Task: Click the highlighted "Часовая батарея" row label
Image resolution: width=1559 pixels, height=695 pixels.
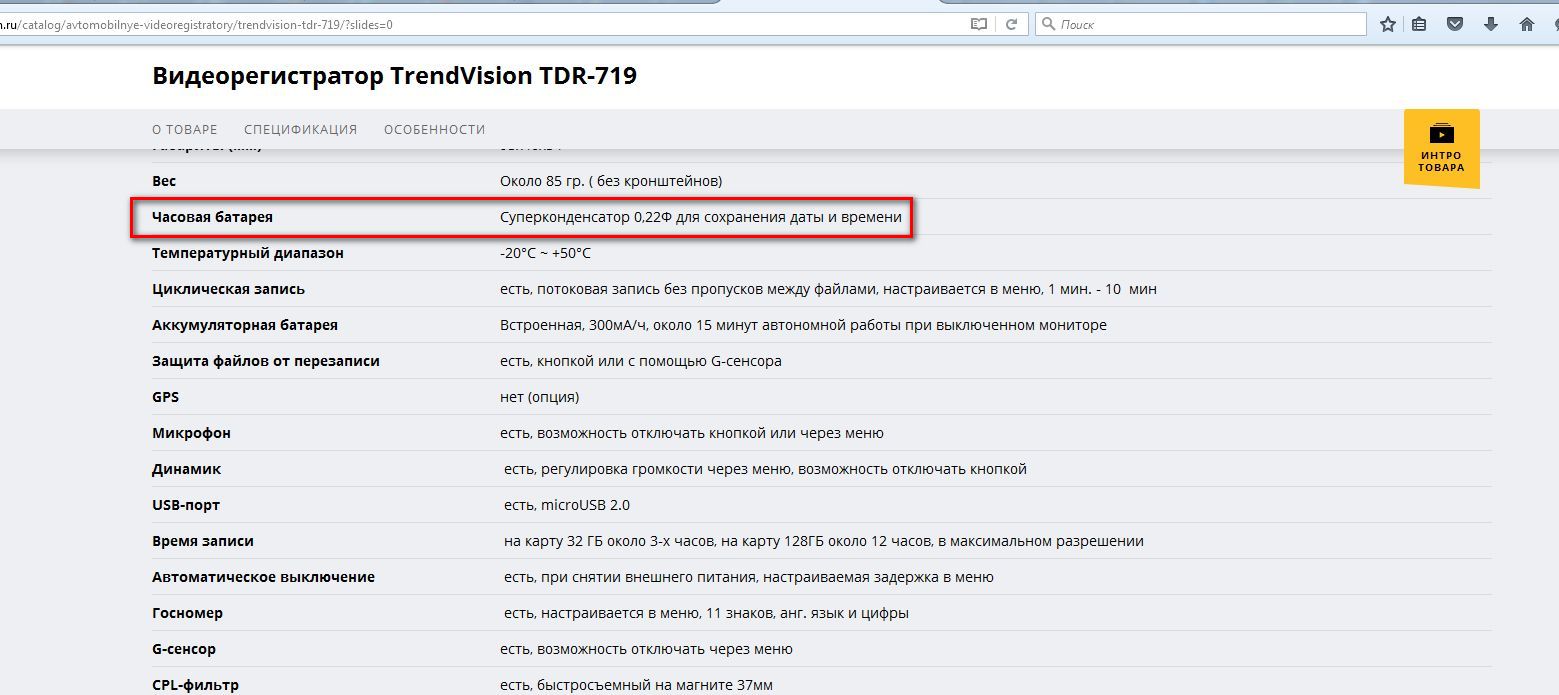Action: pos(212,217)
